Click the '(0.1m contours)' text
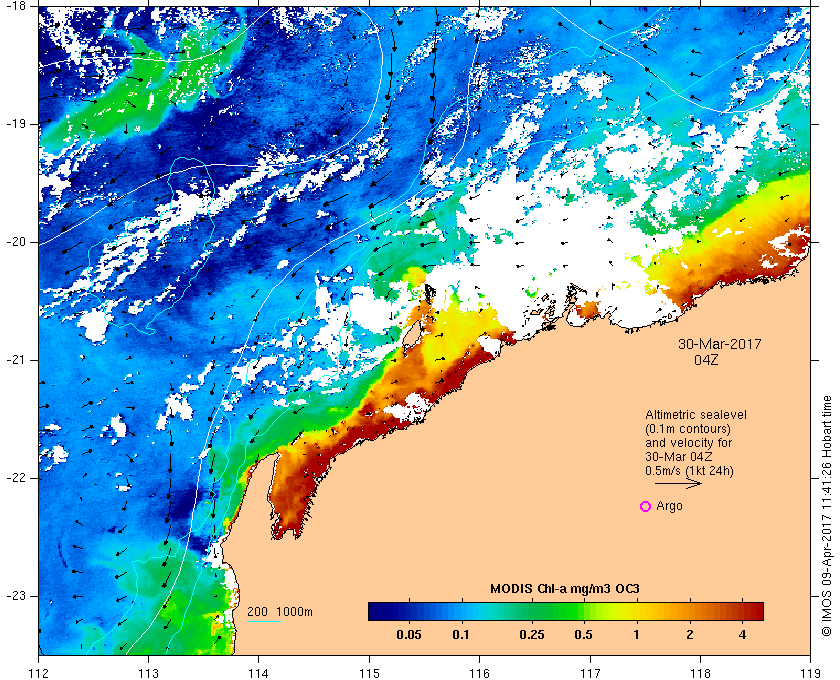Viewport: 840px width, 680px height. (x=688, y=429)
